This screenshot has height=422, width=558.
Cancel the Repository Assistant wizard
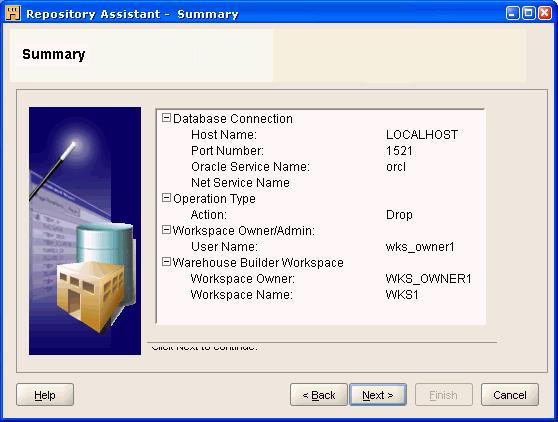click(510, 395)
